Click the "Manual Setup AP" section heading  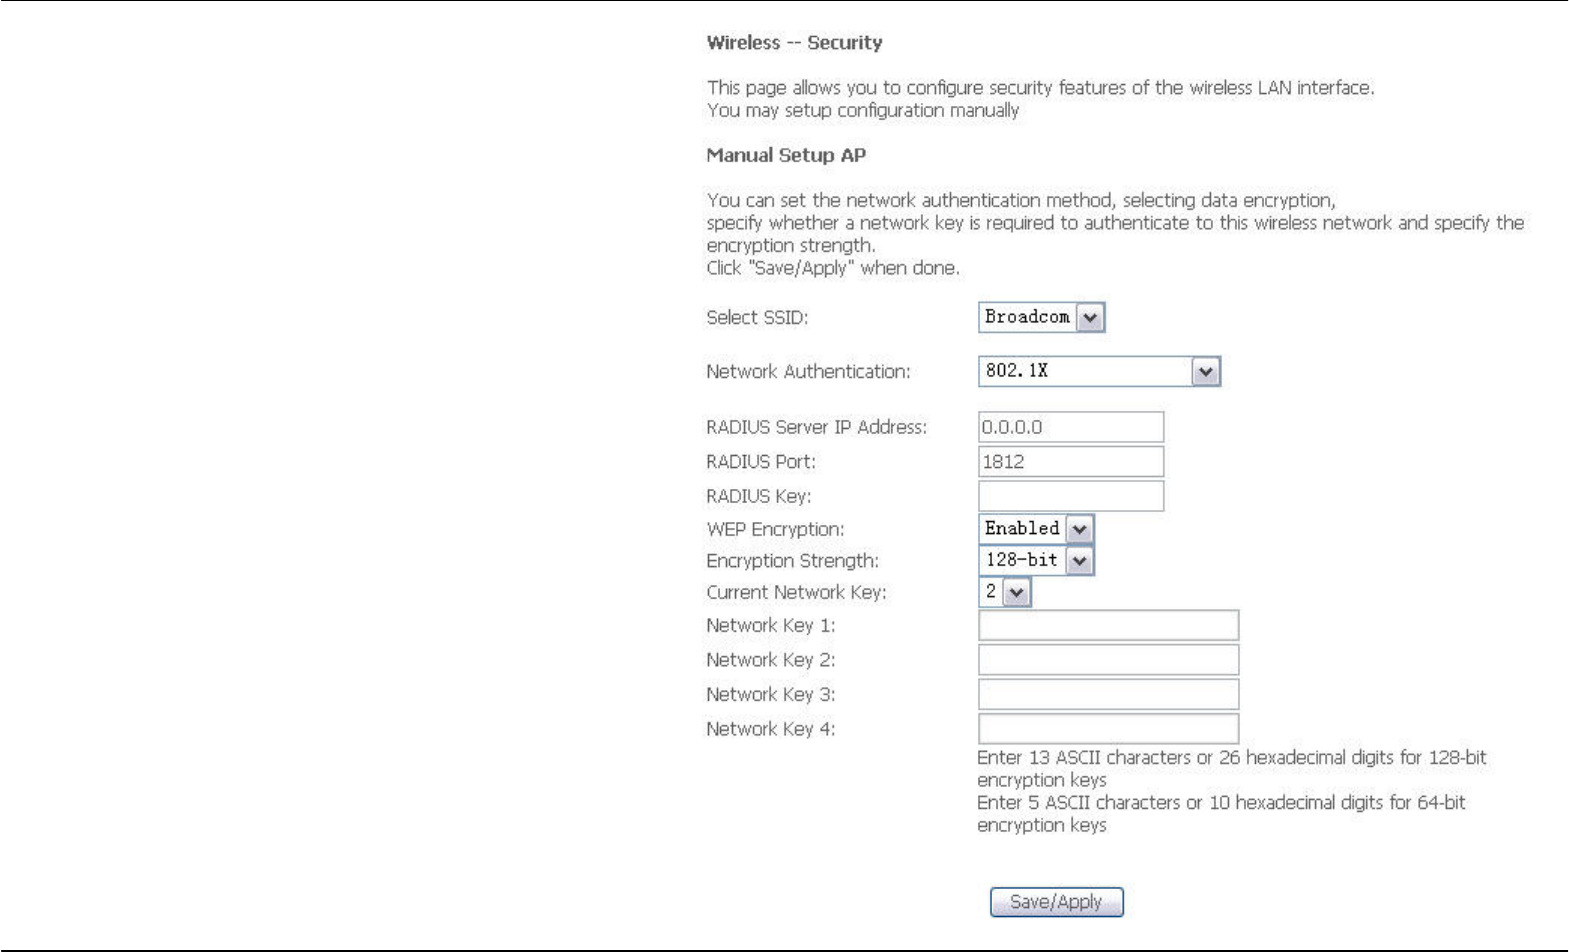click(786, 155)
